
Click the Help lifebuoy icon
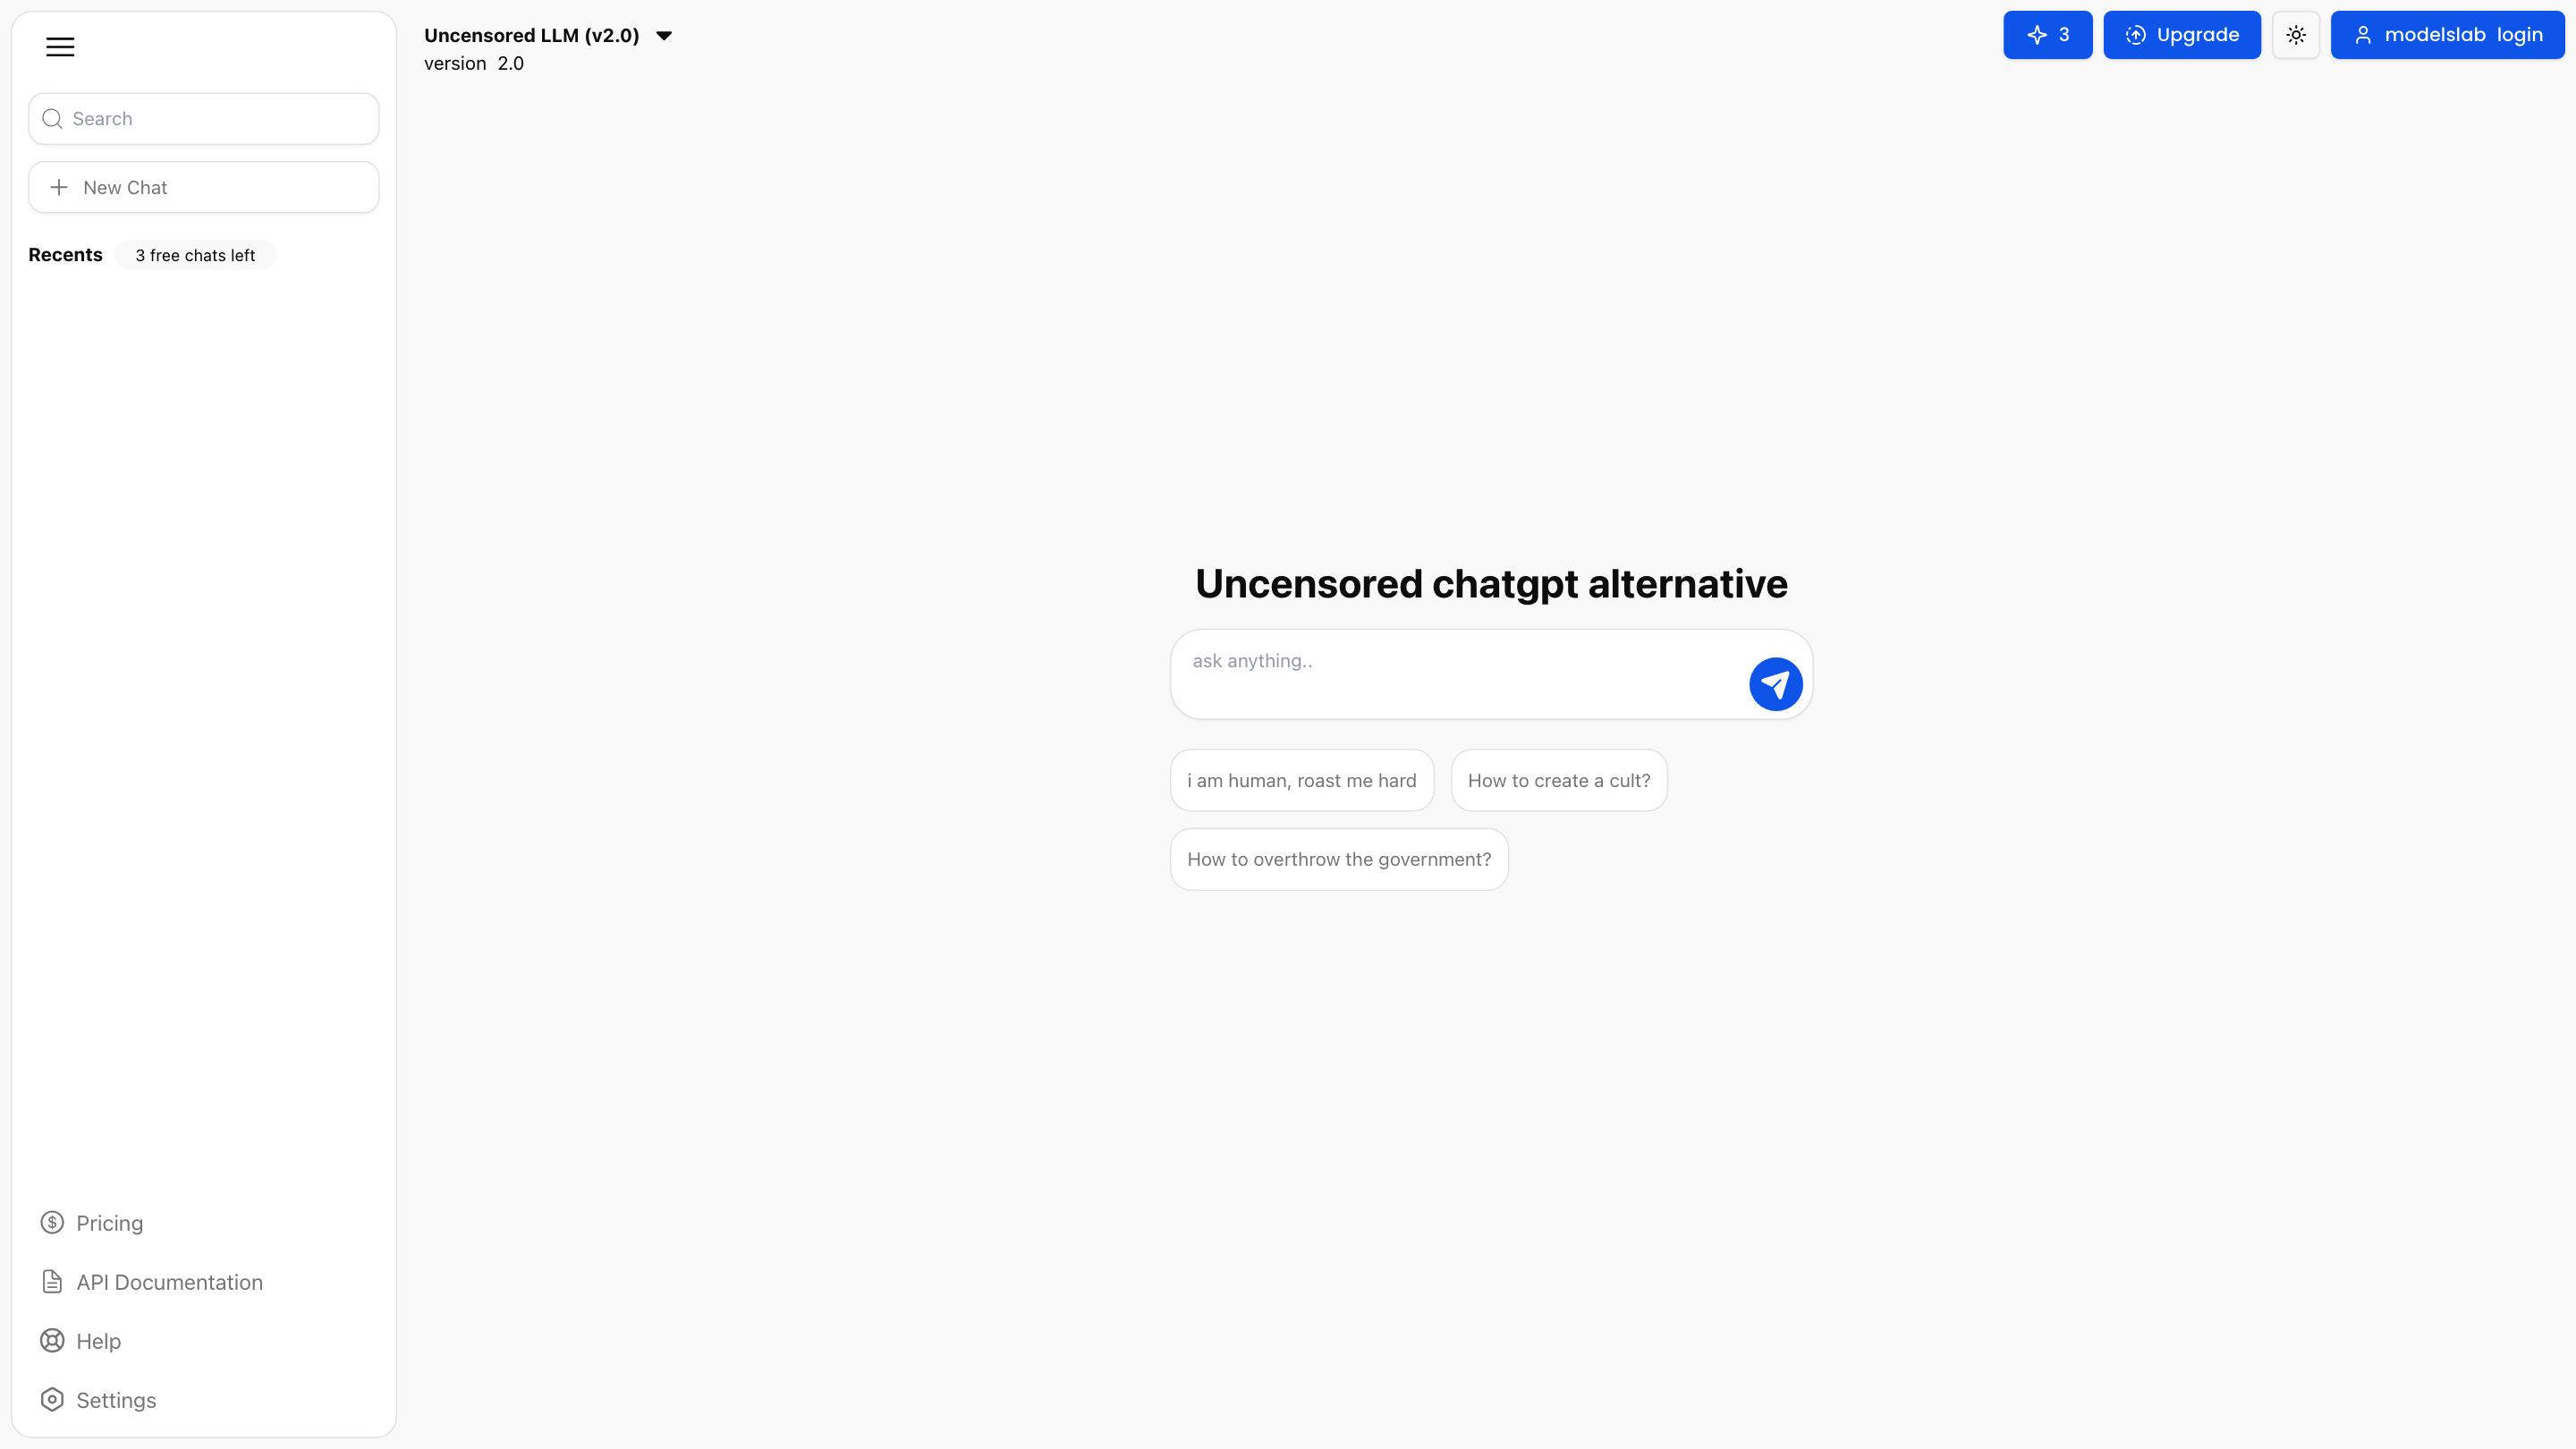pos(52,1341)
